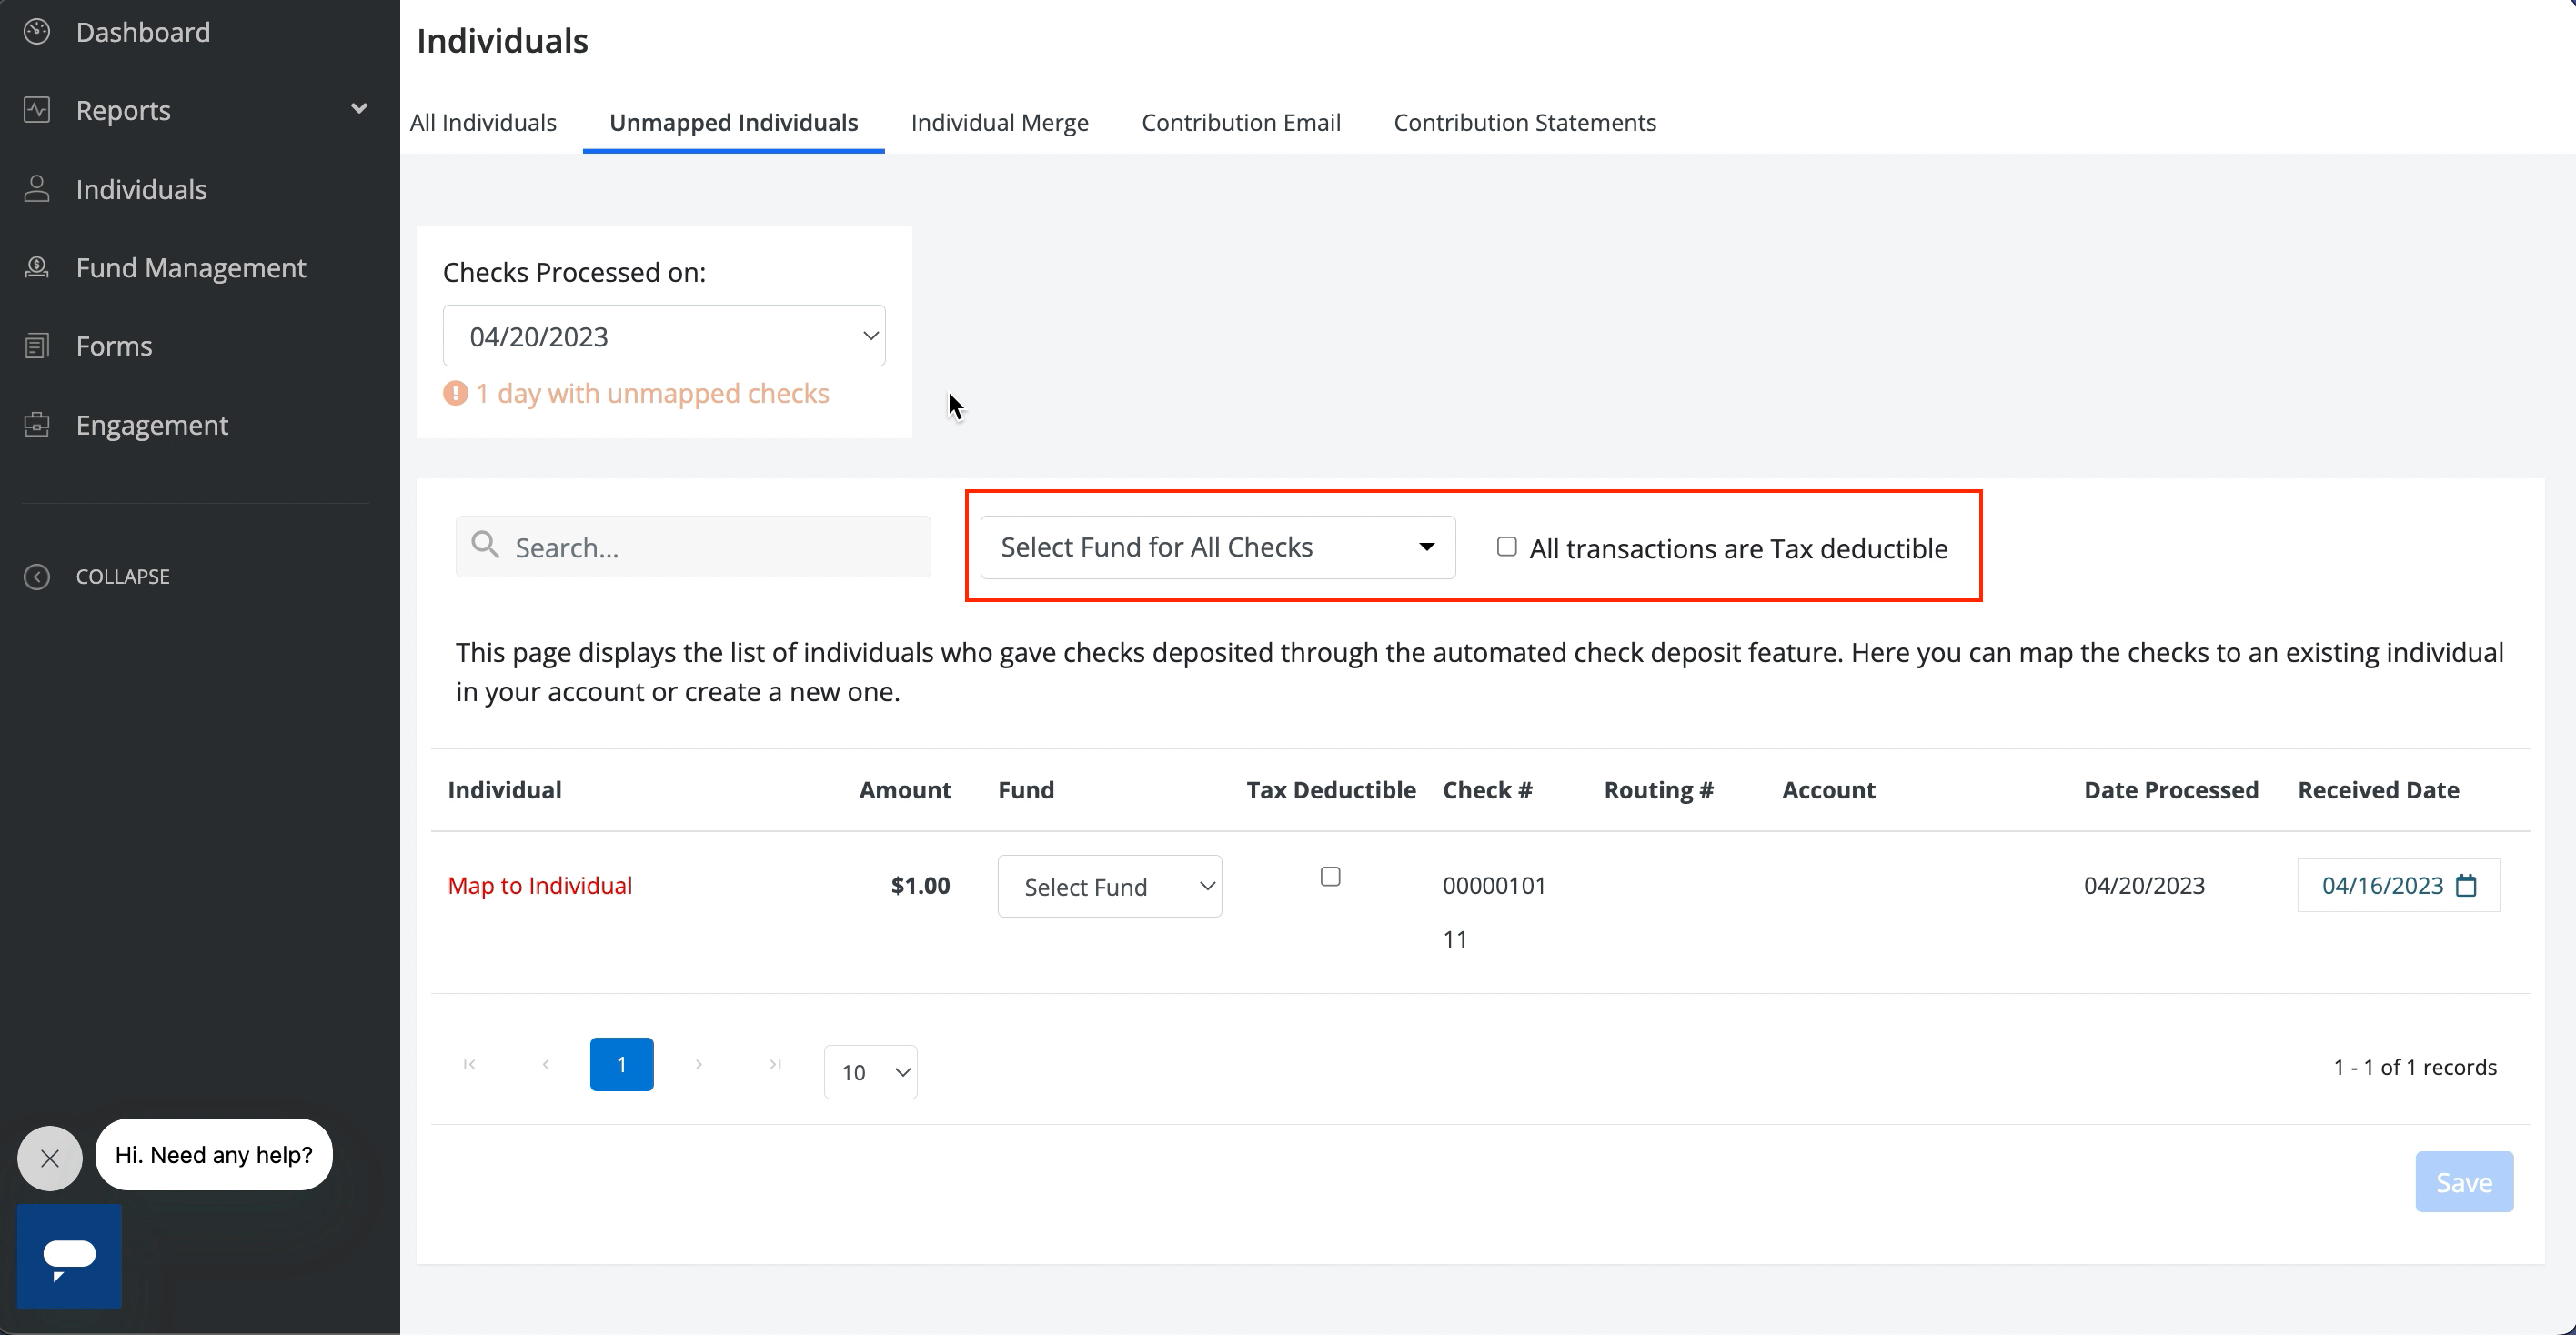The height and width of the screenshot is (1335, 2576).
Task: Open the Checks Processed on date dropdown
Action: (x=664, y=336)
